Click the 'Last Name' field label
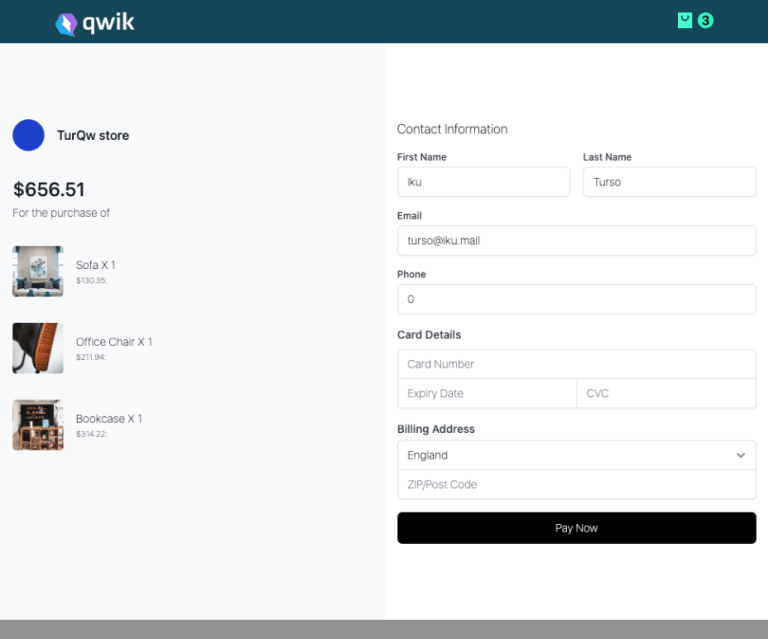Image resolution: width=768 pixels, height=639 pixels. tap(607, 157)
